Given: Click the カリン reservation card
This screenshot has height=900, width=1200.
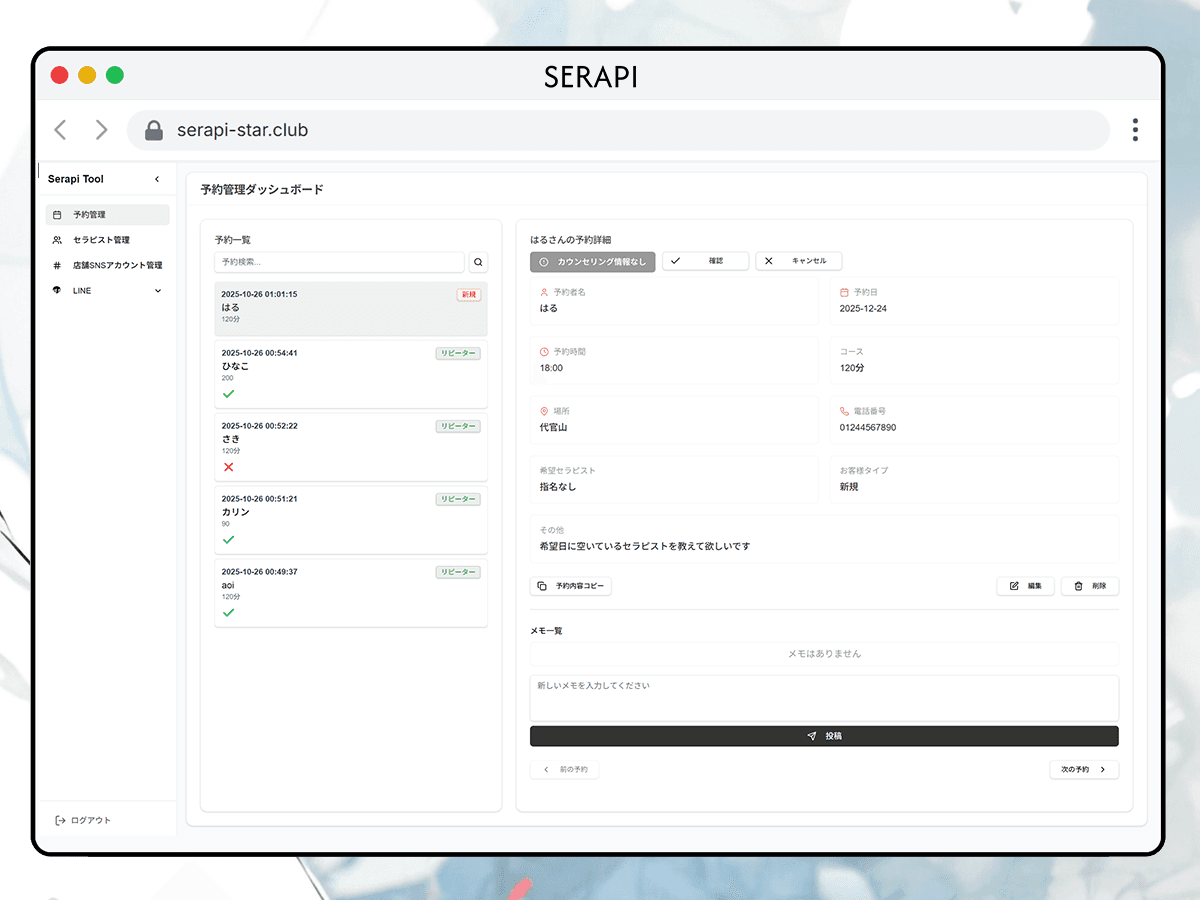Looking at the screenshot, I should click(351, 520).
